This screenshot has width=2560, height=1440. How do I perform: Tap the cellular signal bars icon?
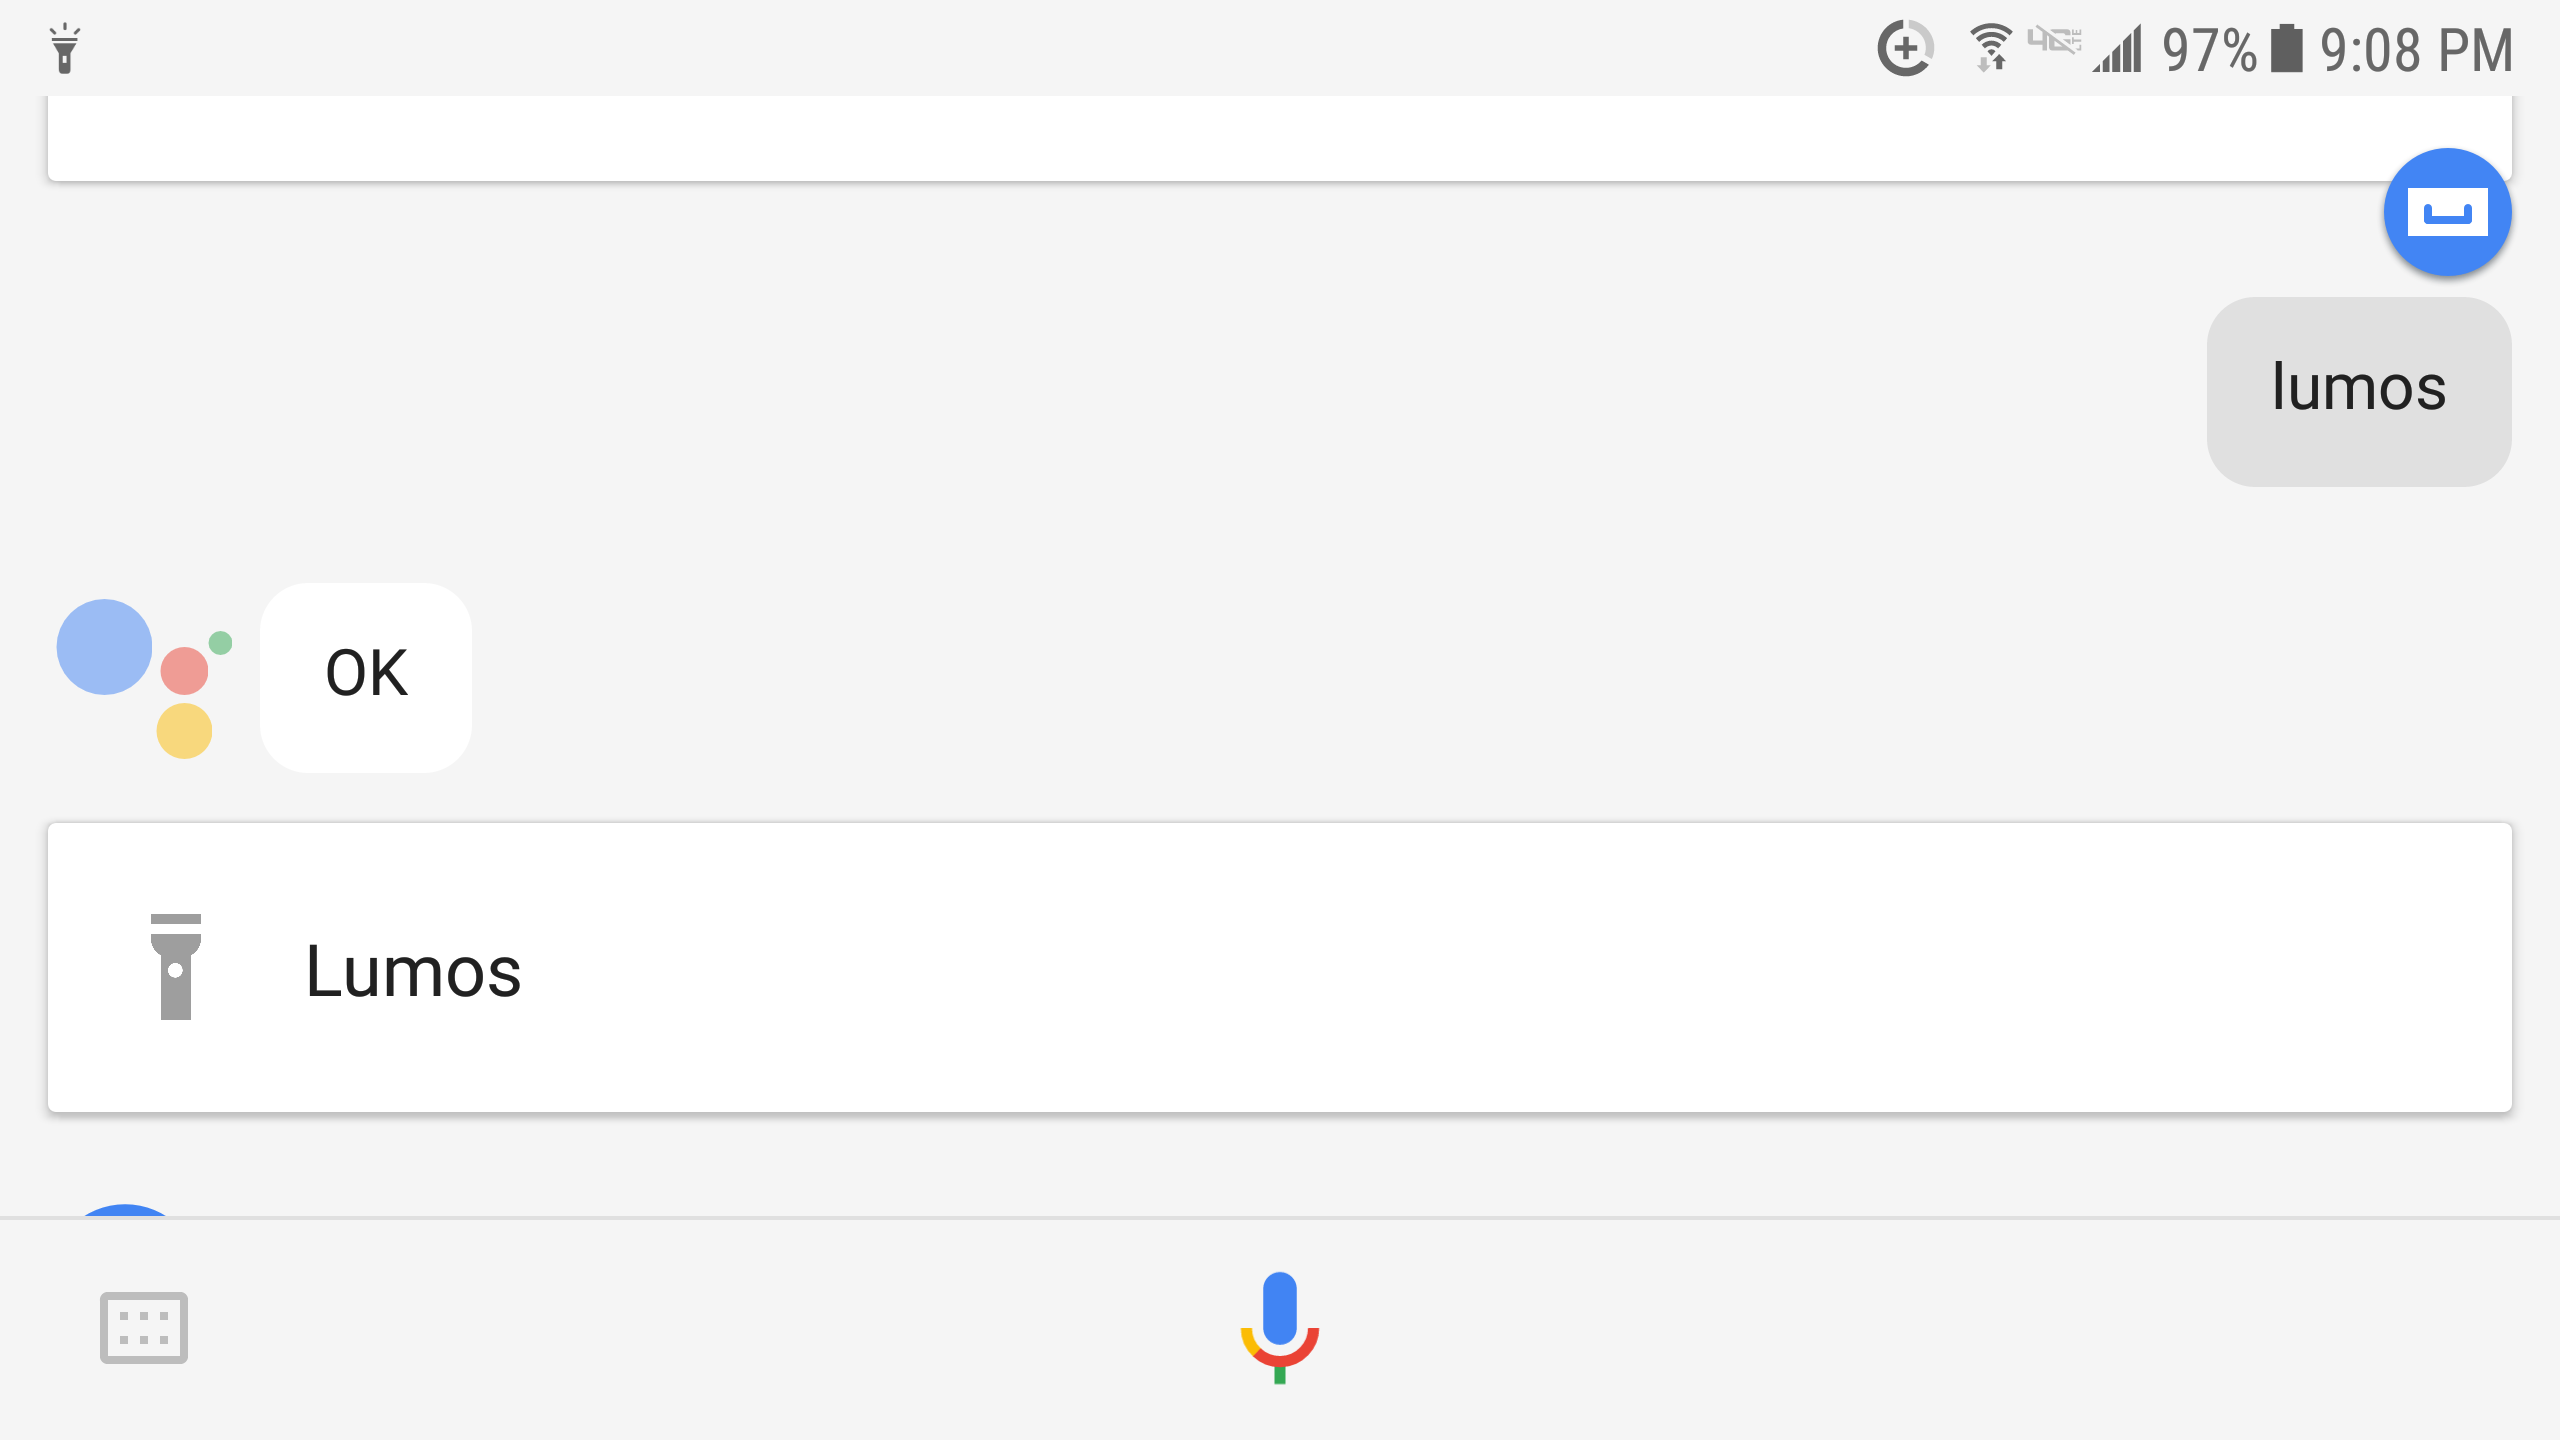tap(2118, 48)
